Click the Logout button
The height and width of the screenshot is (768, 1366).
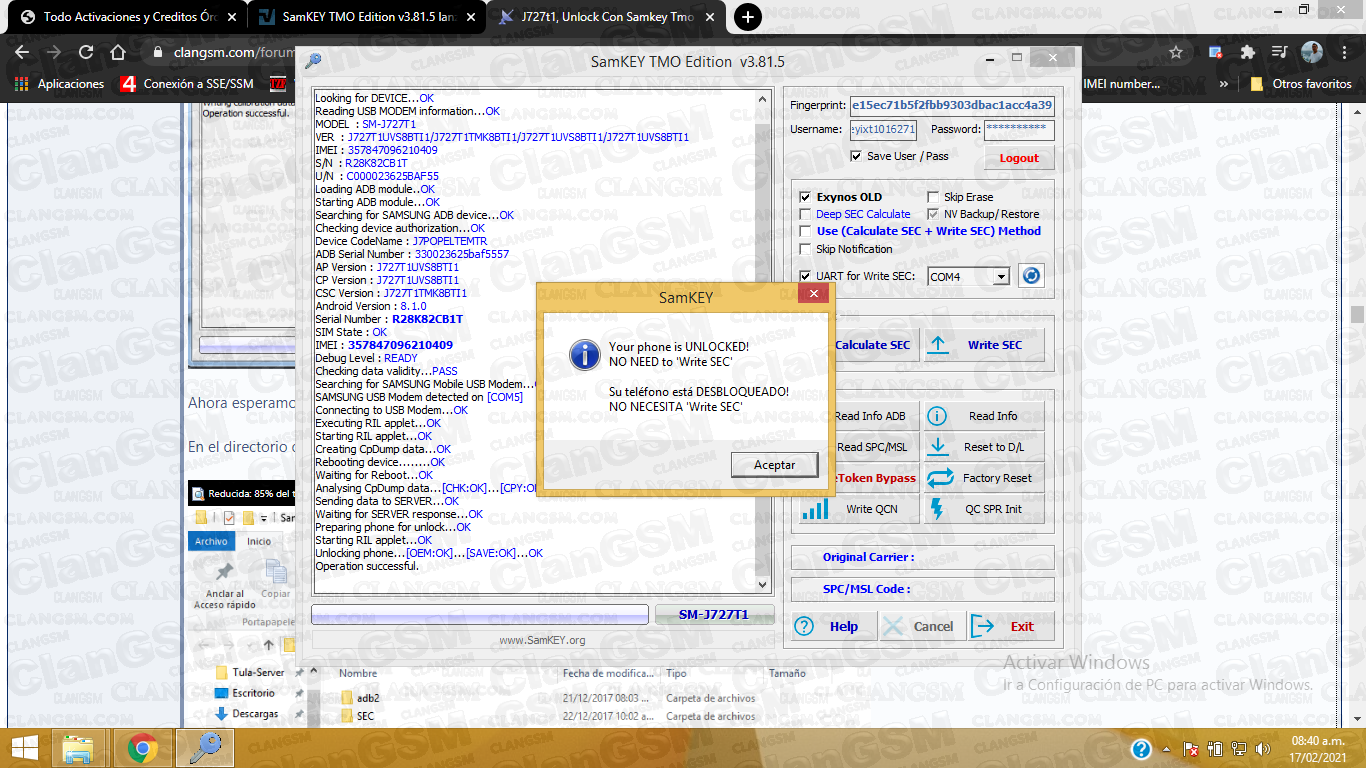click(x=1019, y=158)
